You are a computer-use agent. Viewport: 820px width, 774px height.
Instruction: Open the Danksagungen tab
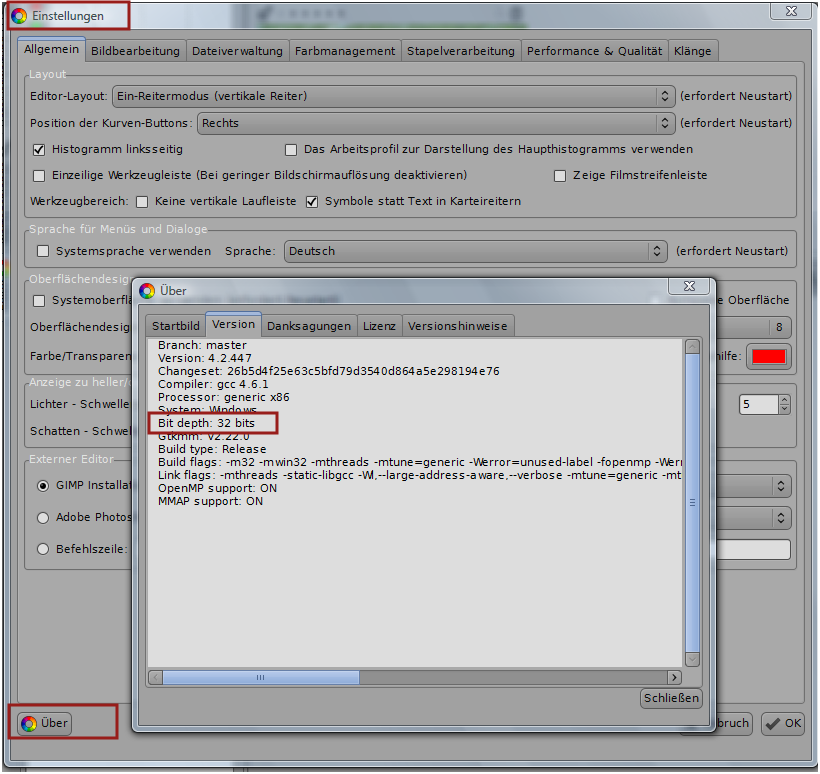tap(309, 326)
